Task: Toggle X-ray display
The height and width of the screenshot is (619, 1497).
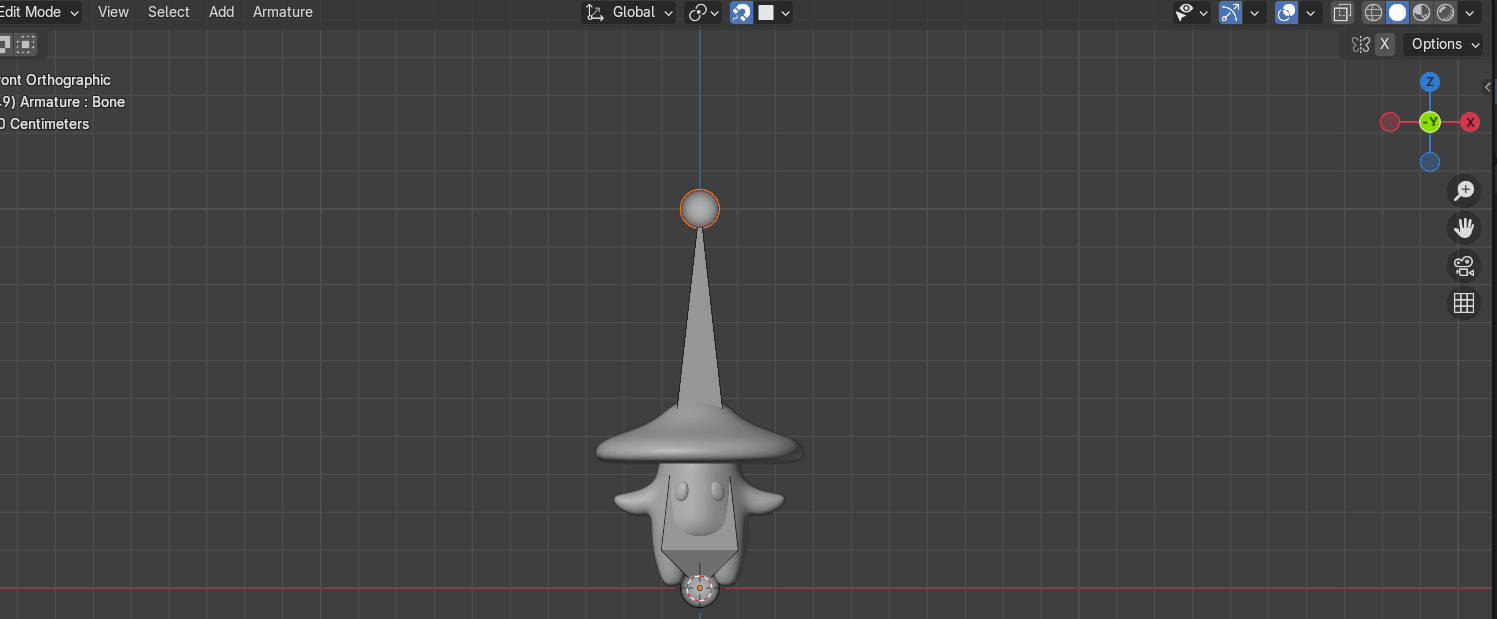Action: 1342,13
